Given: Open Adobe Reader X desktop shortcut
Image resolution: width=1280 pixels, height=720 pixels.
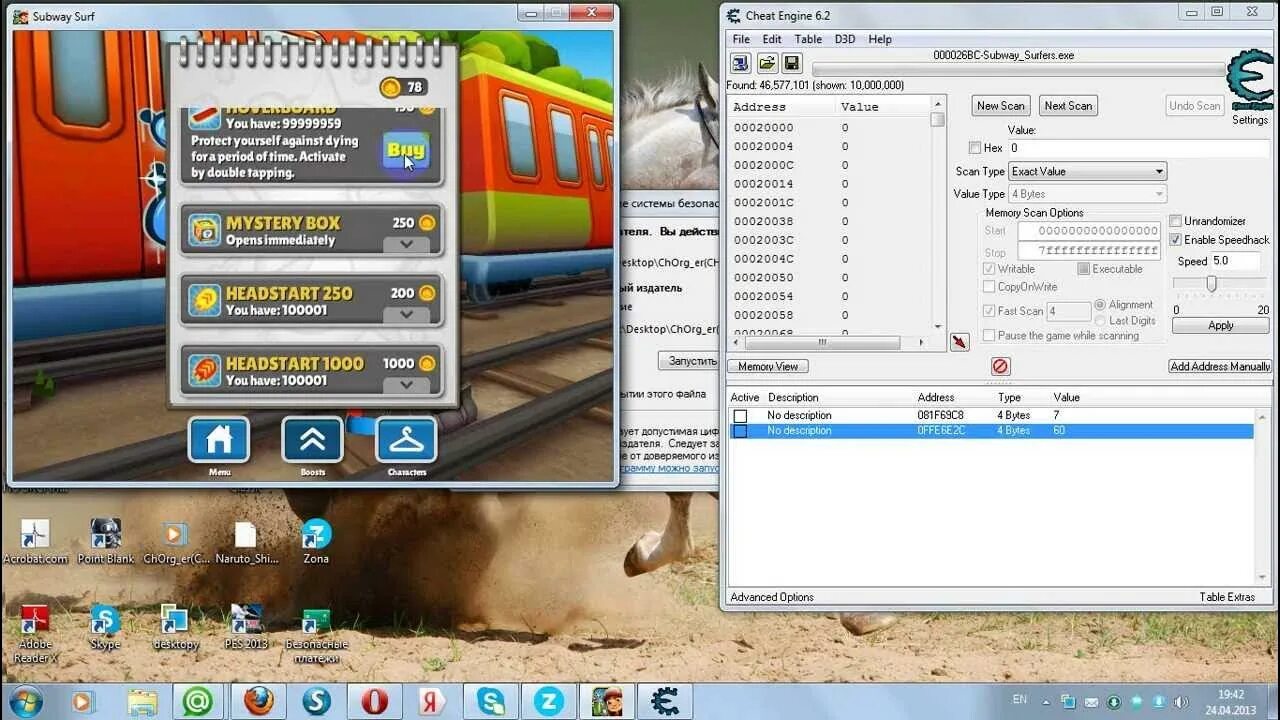Looking at the screenshot, I should point(35,634).
